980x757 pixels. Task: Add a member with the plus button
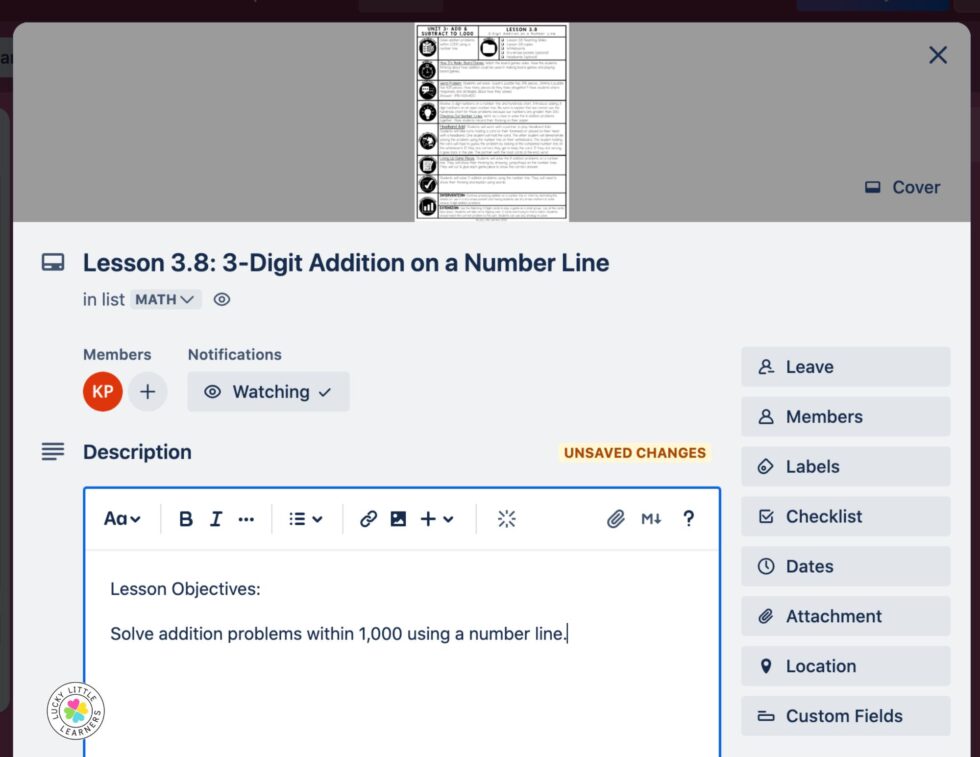[x=148, y=391]
